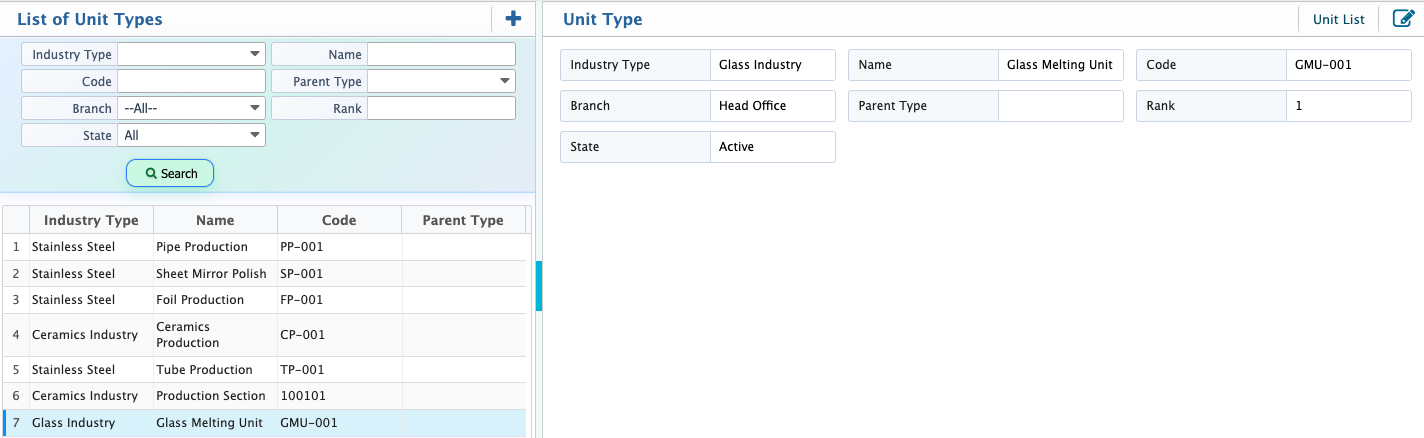
Task: Click code cell FP-001
Action: pyautogui.click(x=339, y=299)
